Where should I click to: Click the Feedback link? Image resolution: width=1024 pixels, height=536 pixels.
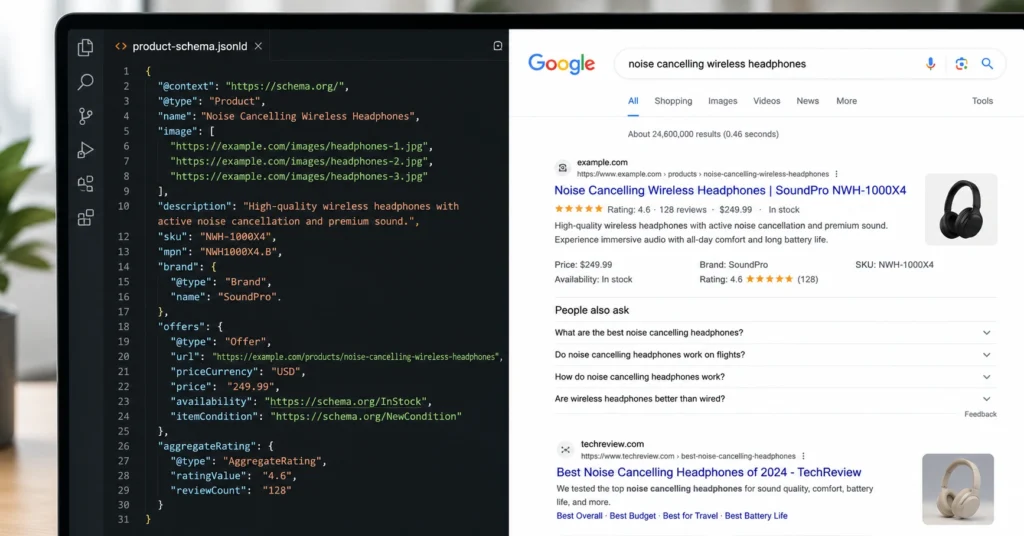coord(980,415)
